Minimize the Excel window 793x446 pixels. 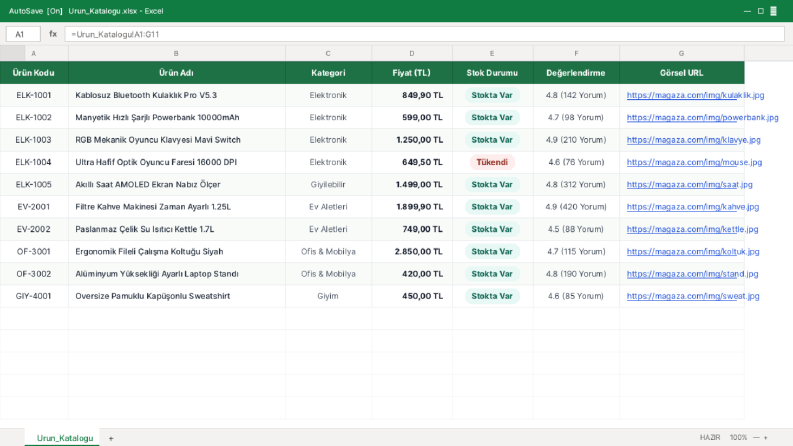tap(747, 11)
